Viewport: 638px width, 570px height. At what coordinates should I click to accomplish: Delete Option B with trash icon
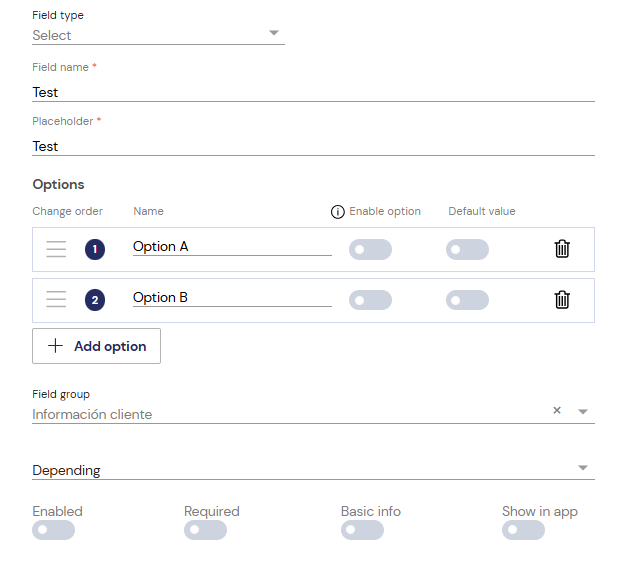click(x=562, y=300)
